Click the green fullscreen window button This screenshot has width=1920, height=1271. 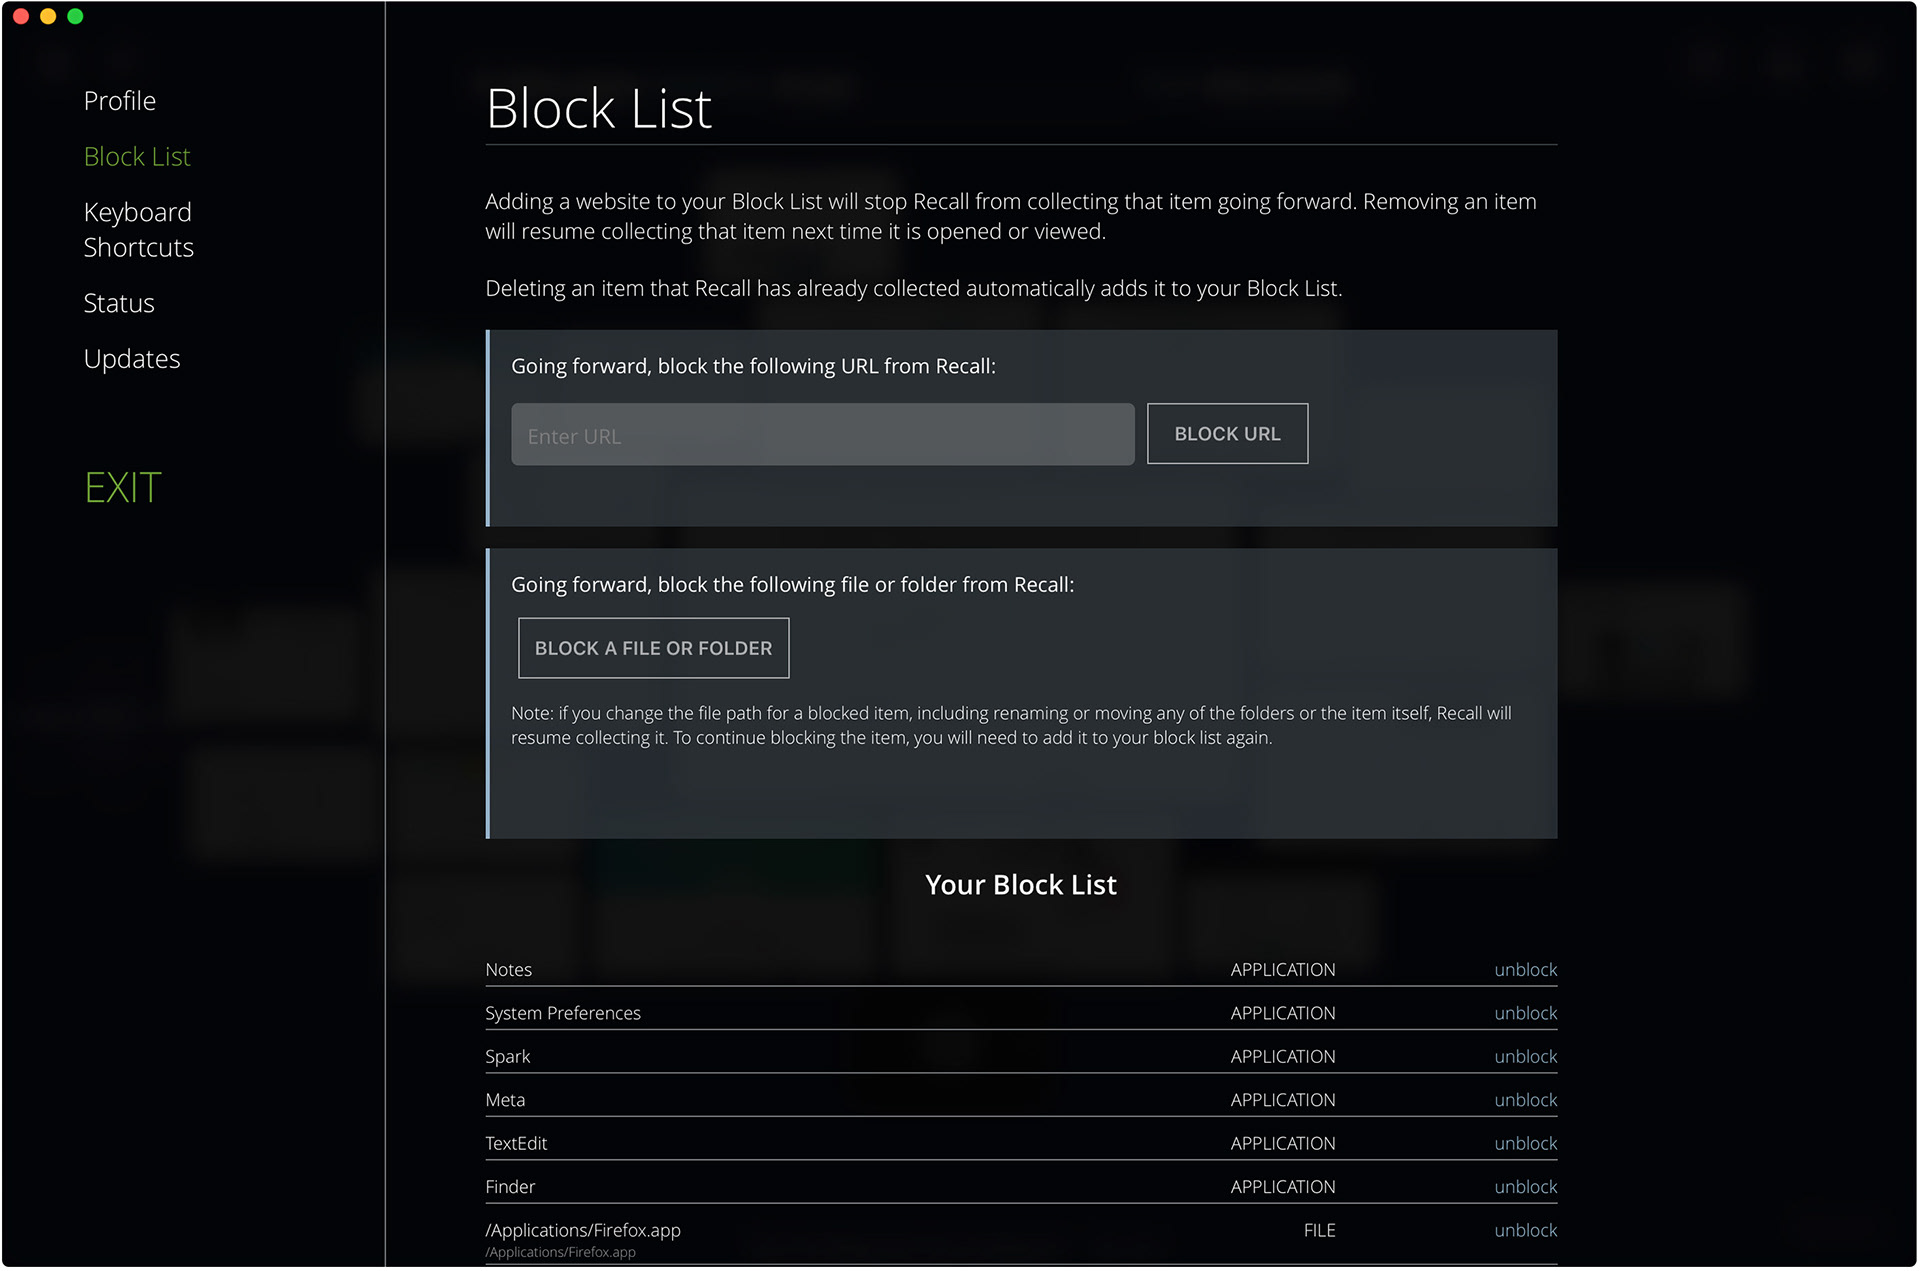[75, 16]
